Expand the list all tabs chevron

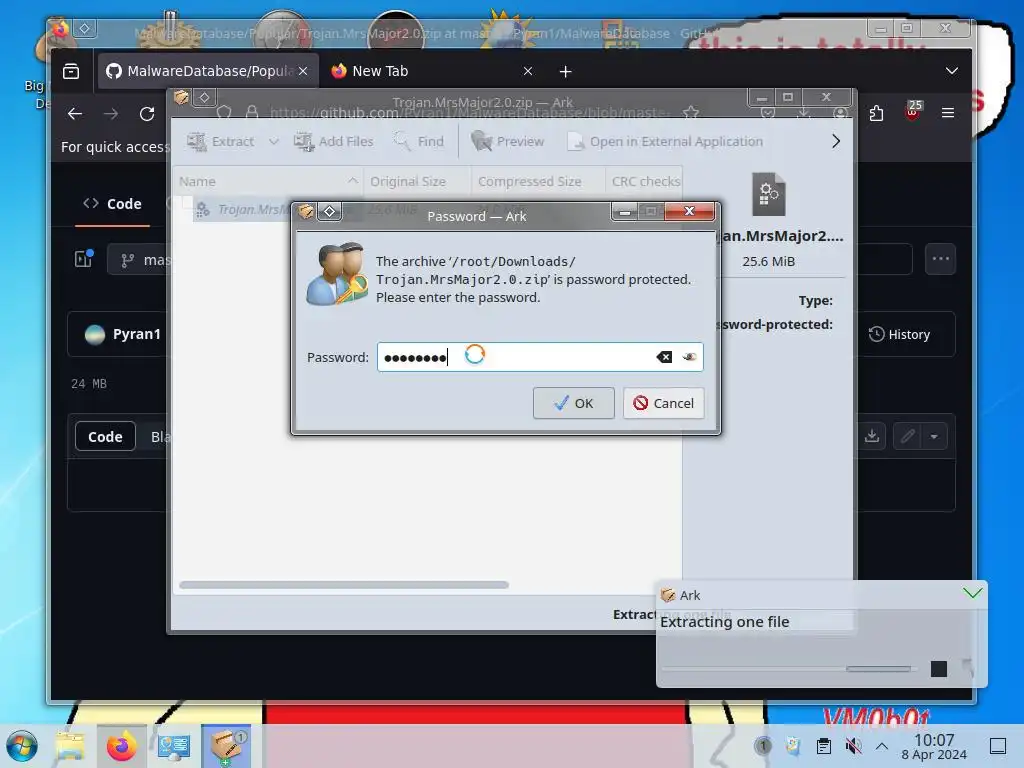point(952,71)
